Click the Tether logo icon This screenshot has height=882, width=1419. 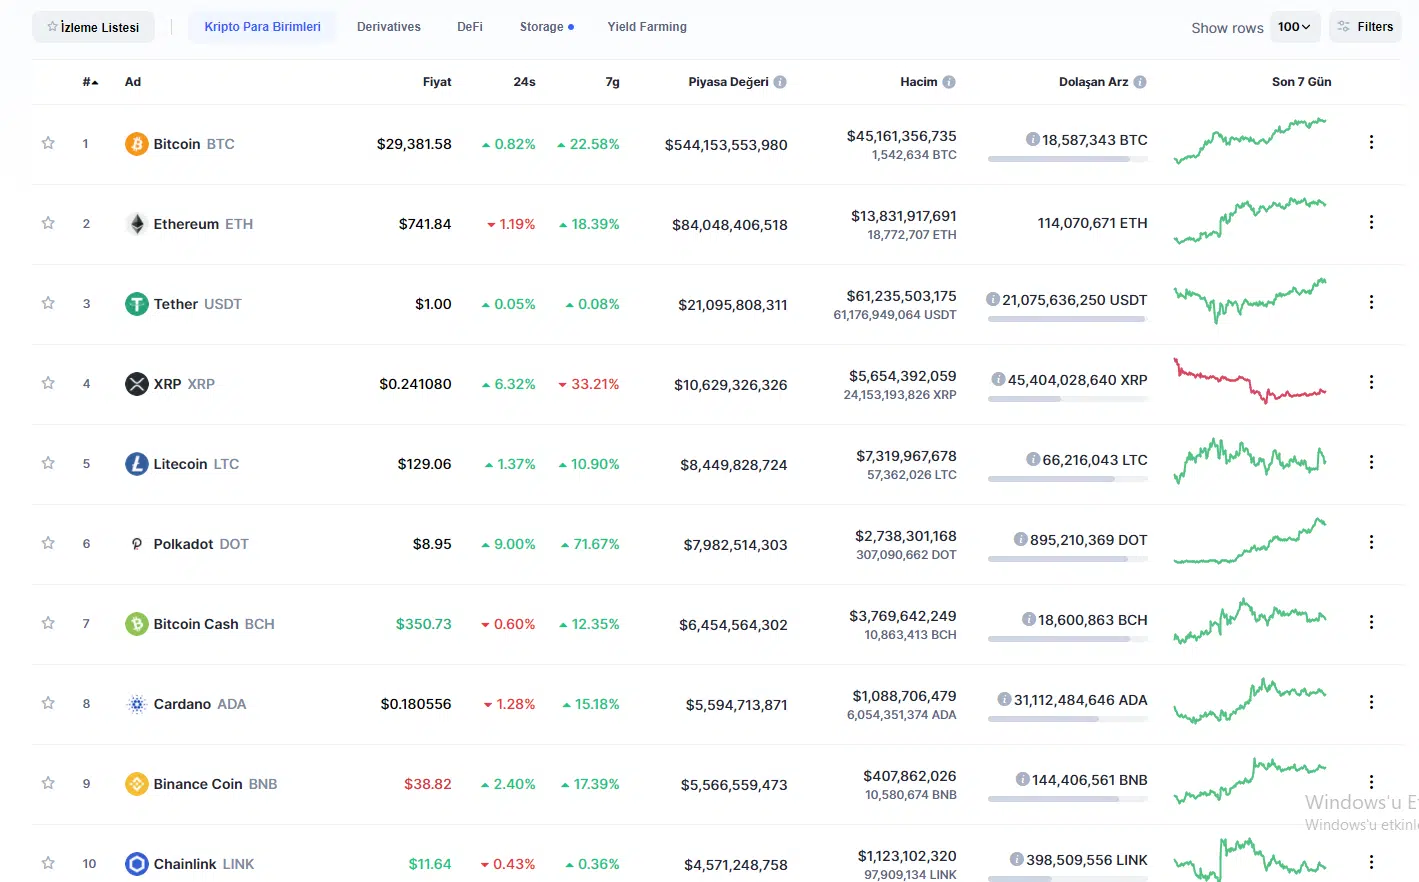tap(136, 304)
